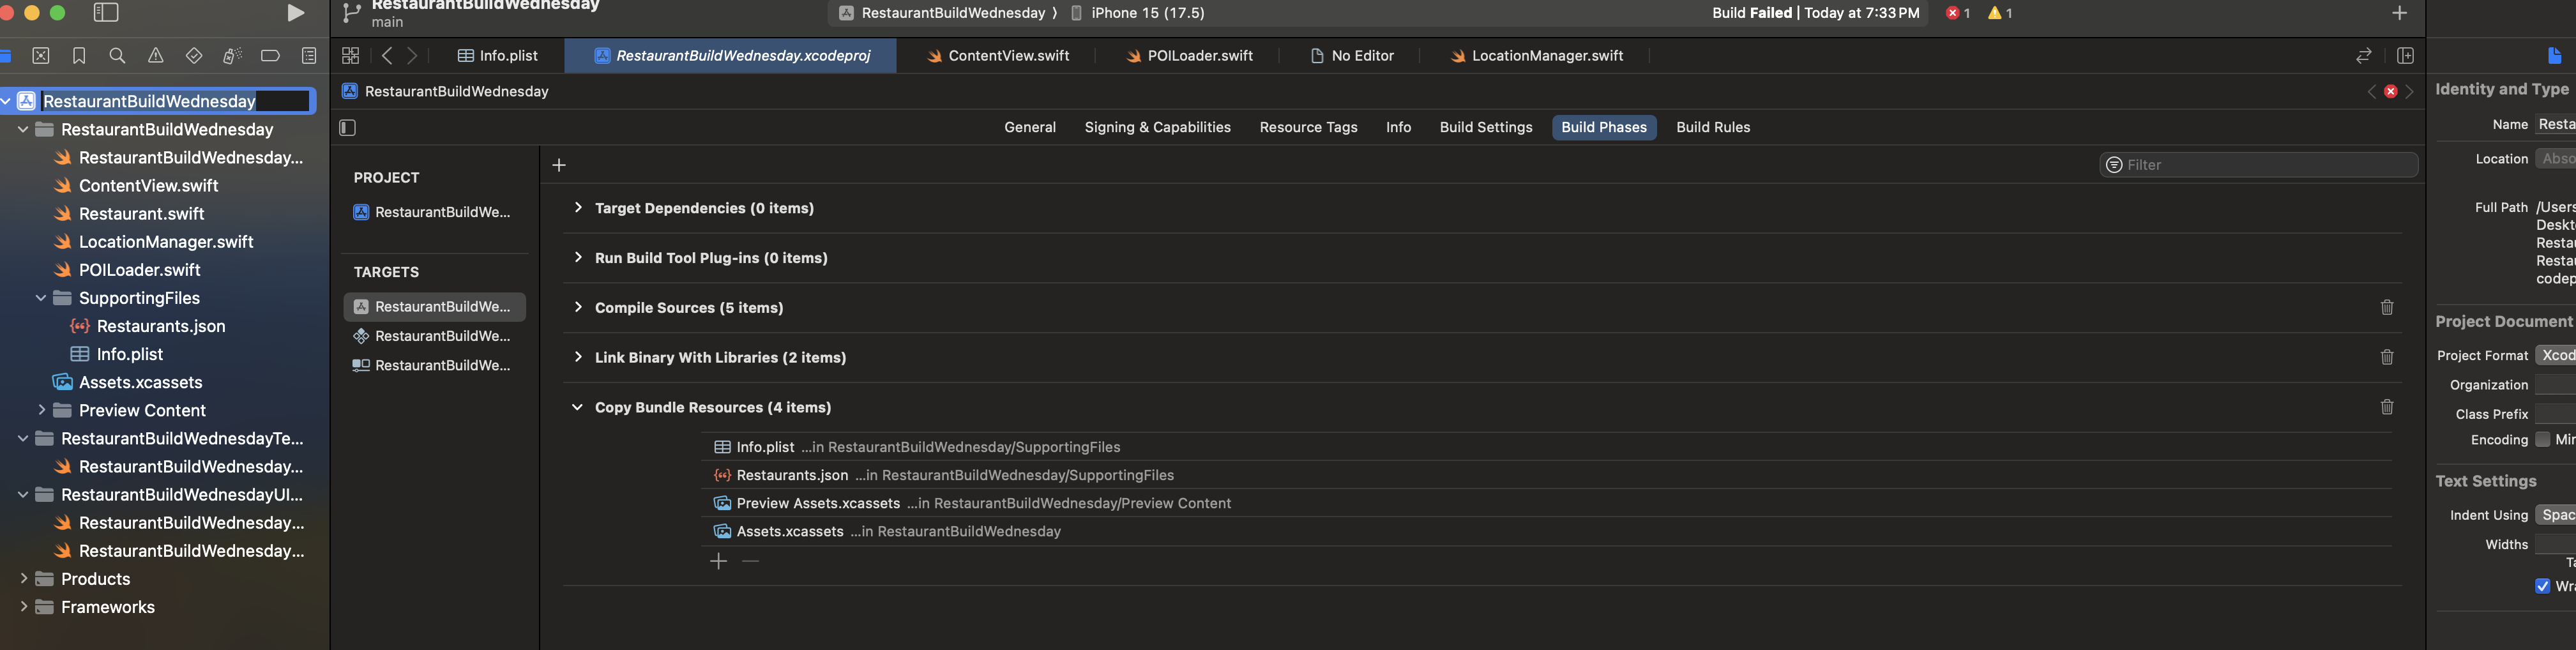Expand Run Build Tool Plug-ins section

coord(577,258)
